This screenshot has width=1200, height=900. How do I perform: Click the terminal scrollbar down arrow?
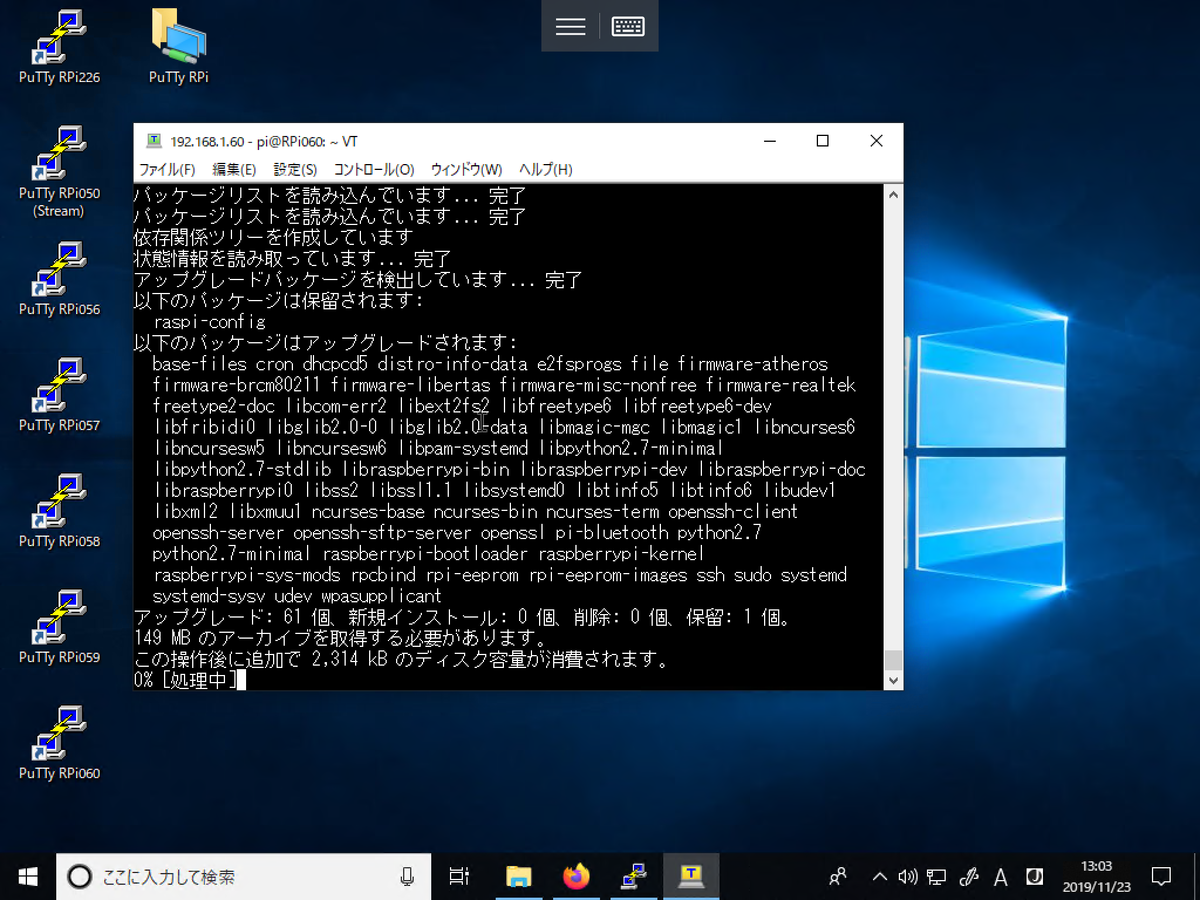coord(893,680)
